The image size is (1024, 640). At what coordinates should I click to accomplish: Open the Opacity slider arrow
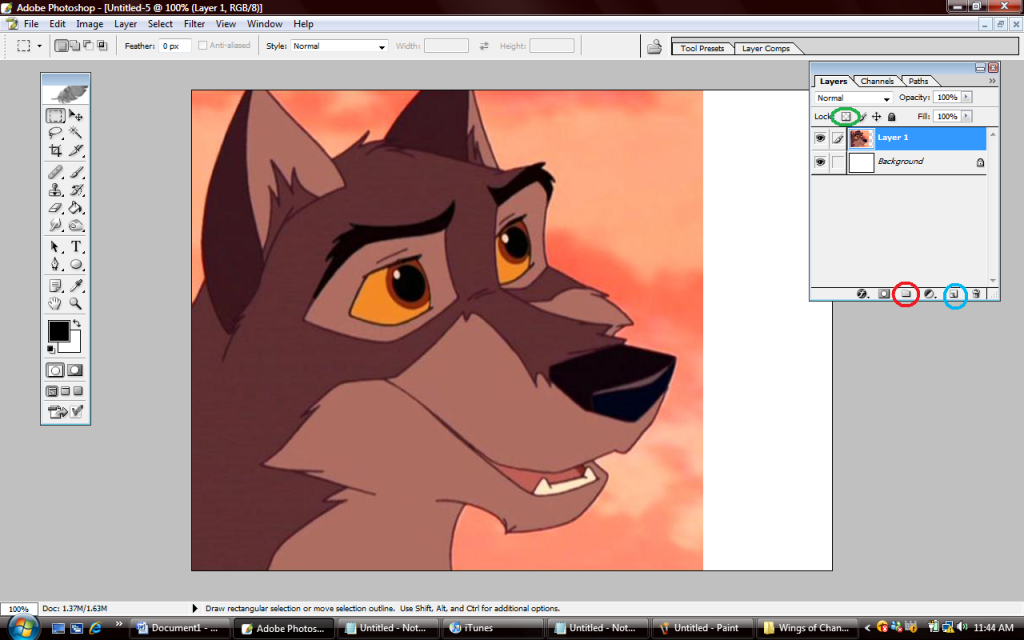(x=967, y=97)
